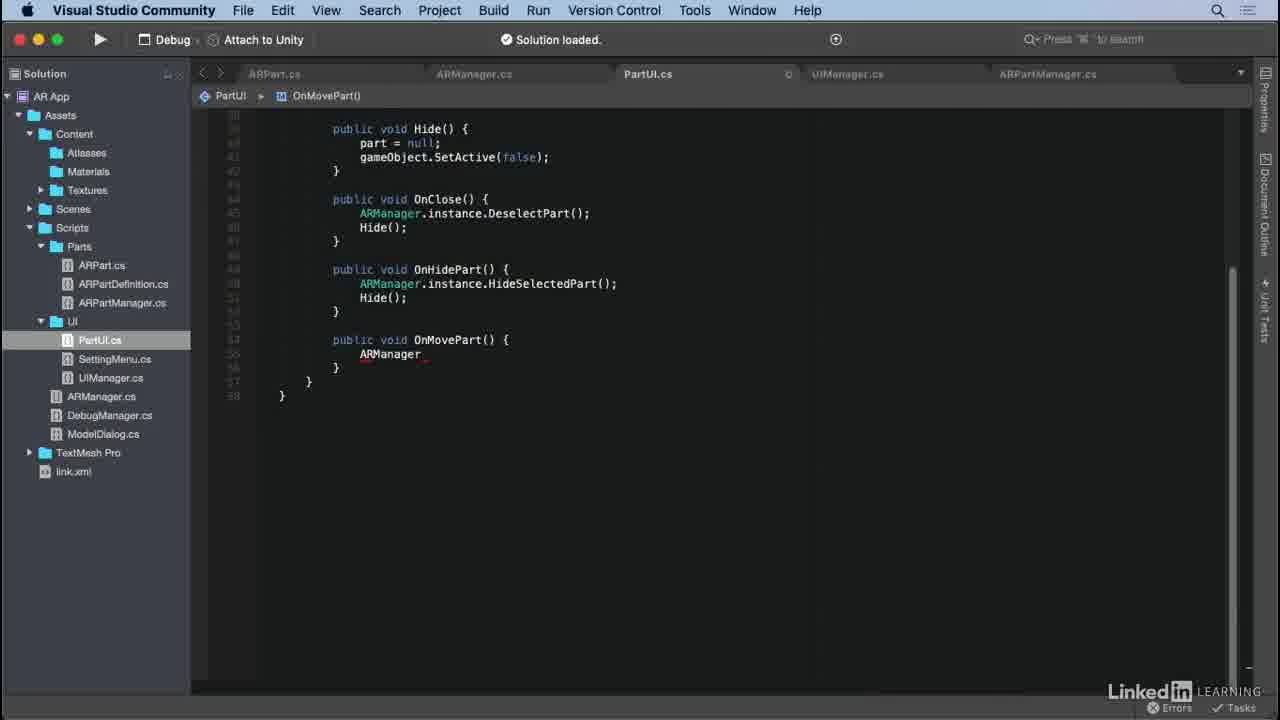Viewport: 1280px width, 720px height.
Task: Expand the TextMesh Pro folder
Action: [x=30, y=453]
